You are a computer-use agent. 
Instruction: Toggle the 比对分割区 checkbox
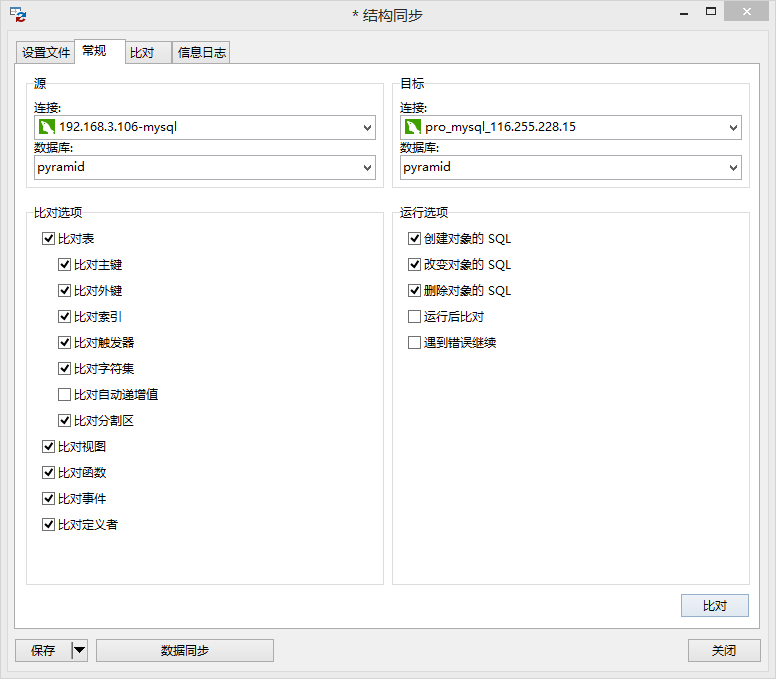point(64,421)
